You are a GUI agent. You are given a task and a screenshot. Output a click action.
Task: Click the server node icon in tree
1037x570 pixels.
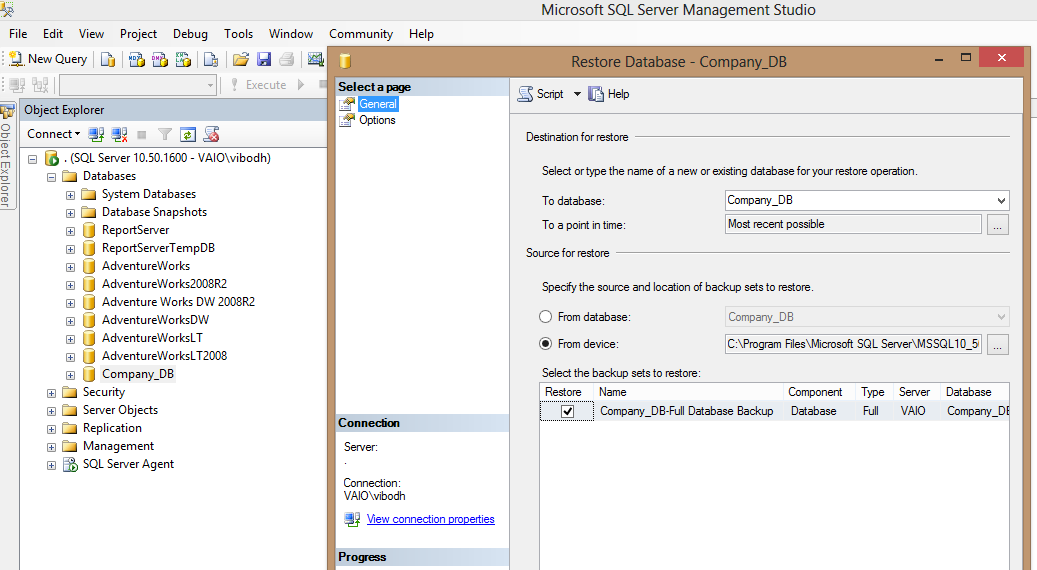52,158
